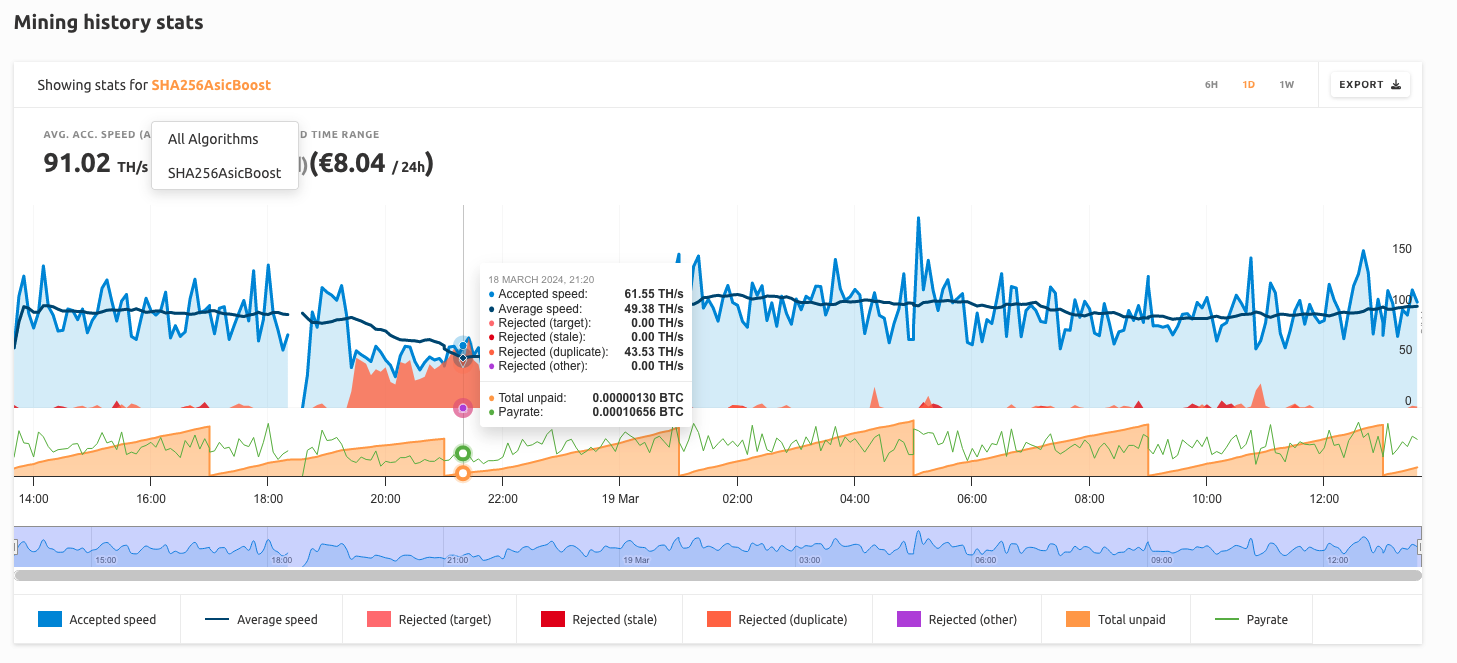Click the Average speed line icon in legend
This screenshot has height=663, width=1457.
[x=214, y=619]
